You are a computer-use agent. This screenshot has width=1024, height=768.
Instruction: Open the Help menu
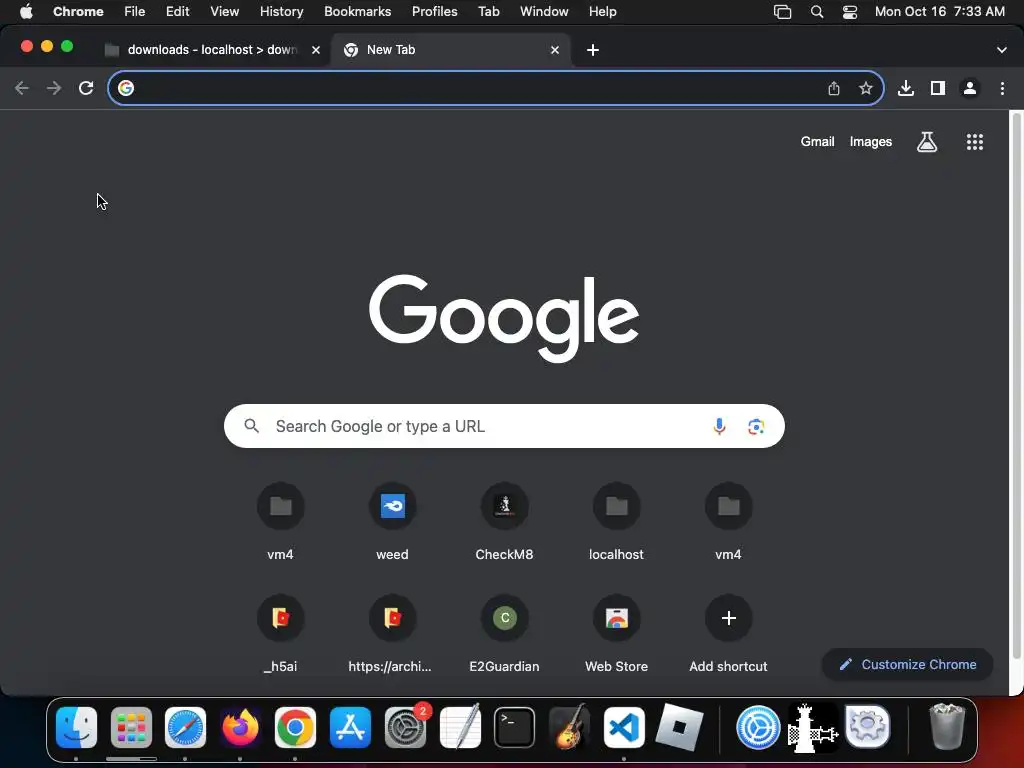coord(603,12)
